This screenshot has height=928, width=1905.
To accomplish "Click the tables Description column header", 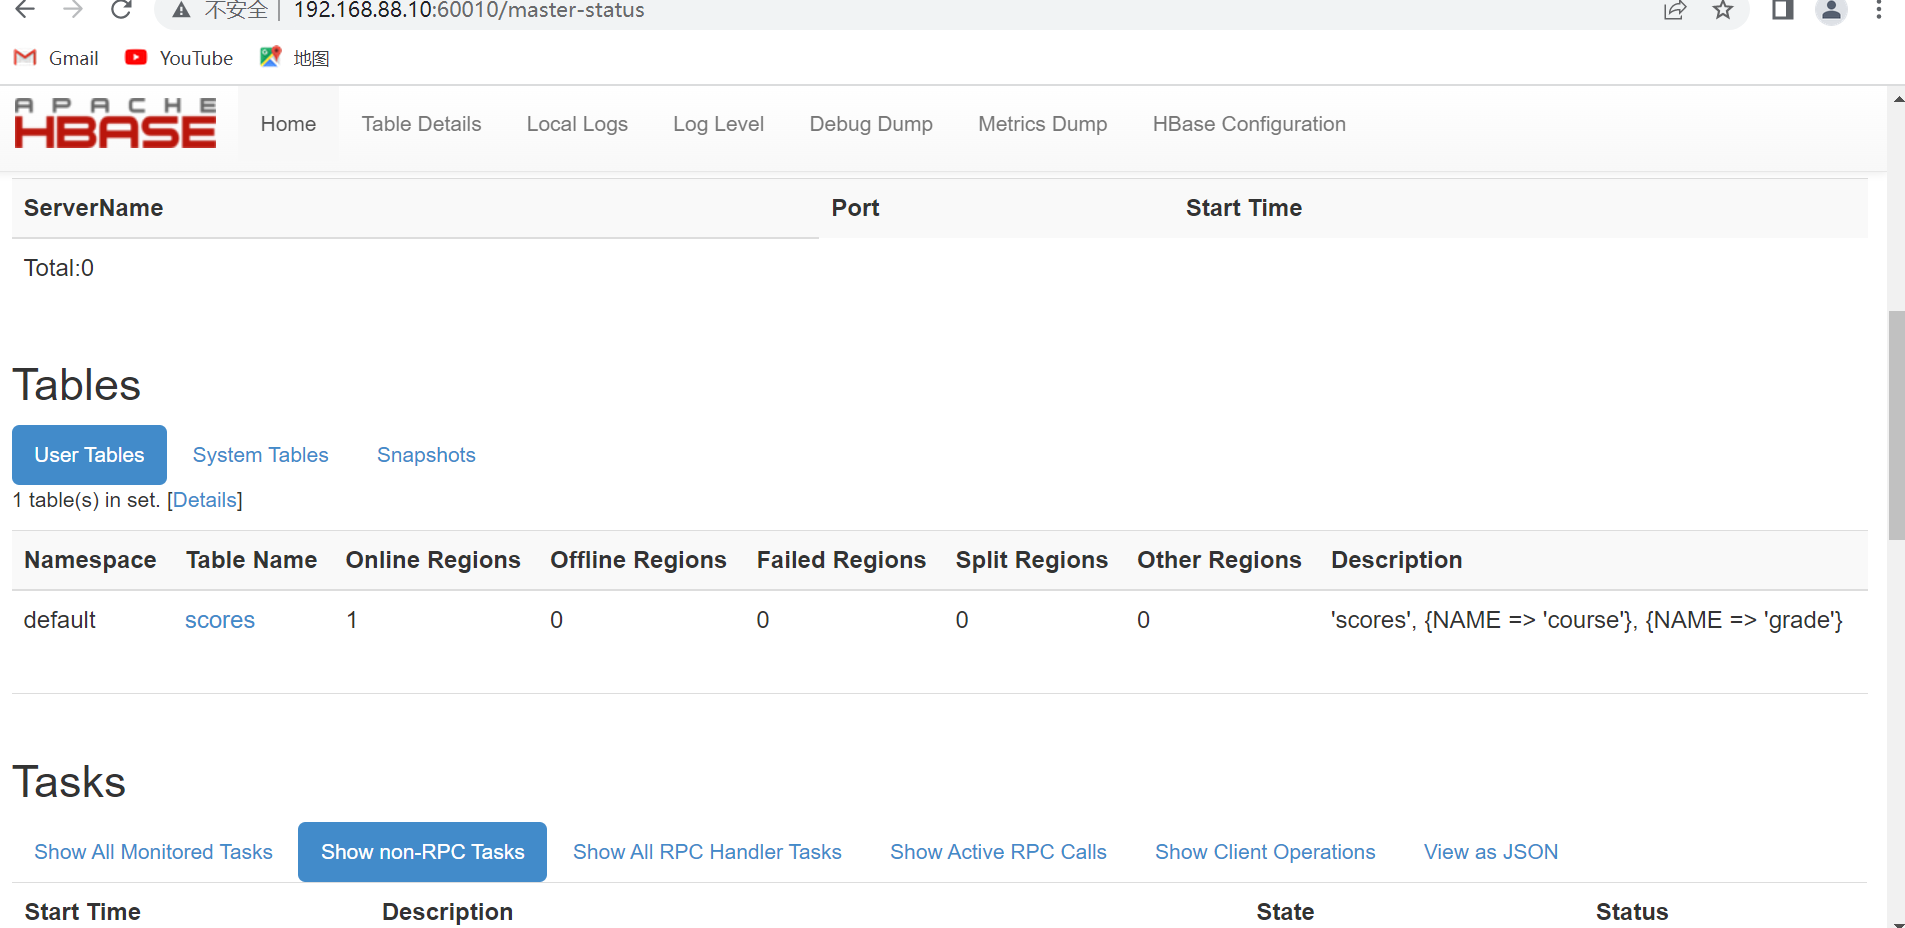I will coord(1396,560).
